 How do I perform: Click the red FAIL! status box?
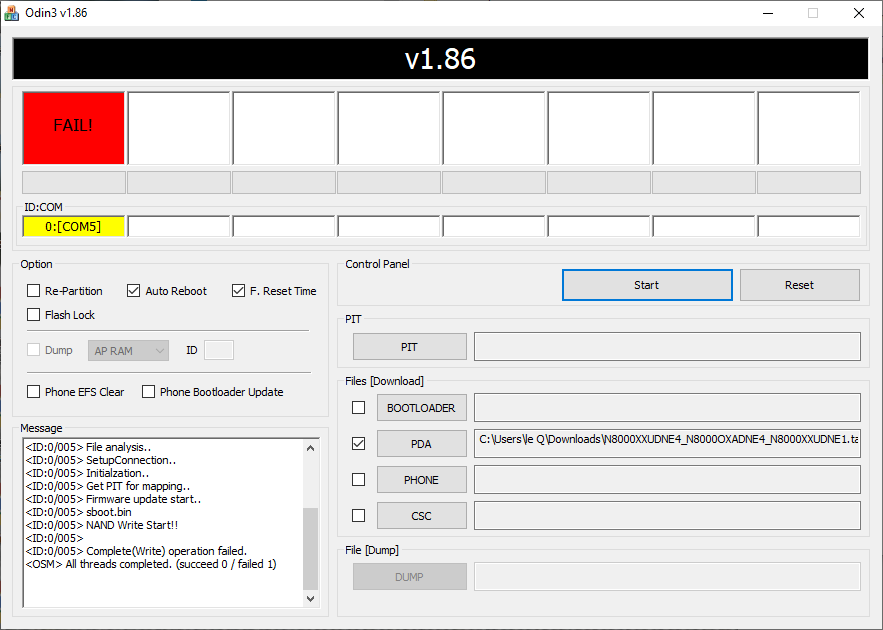click(74, 128)
